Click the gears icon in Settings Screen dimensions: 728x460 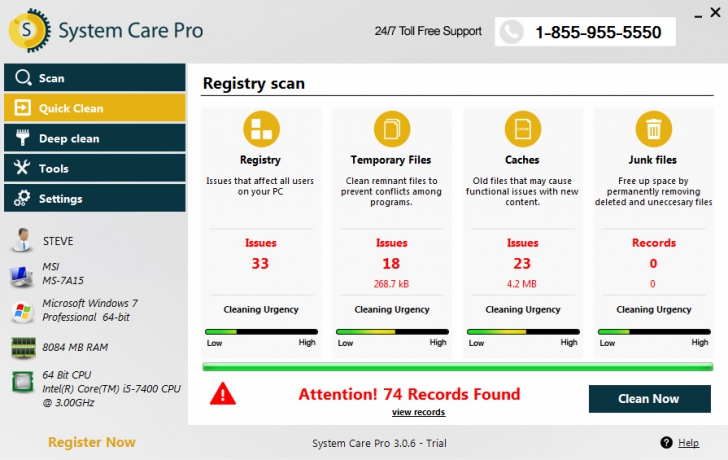coord(22,198)
